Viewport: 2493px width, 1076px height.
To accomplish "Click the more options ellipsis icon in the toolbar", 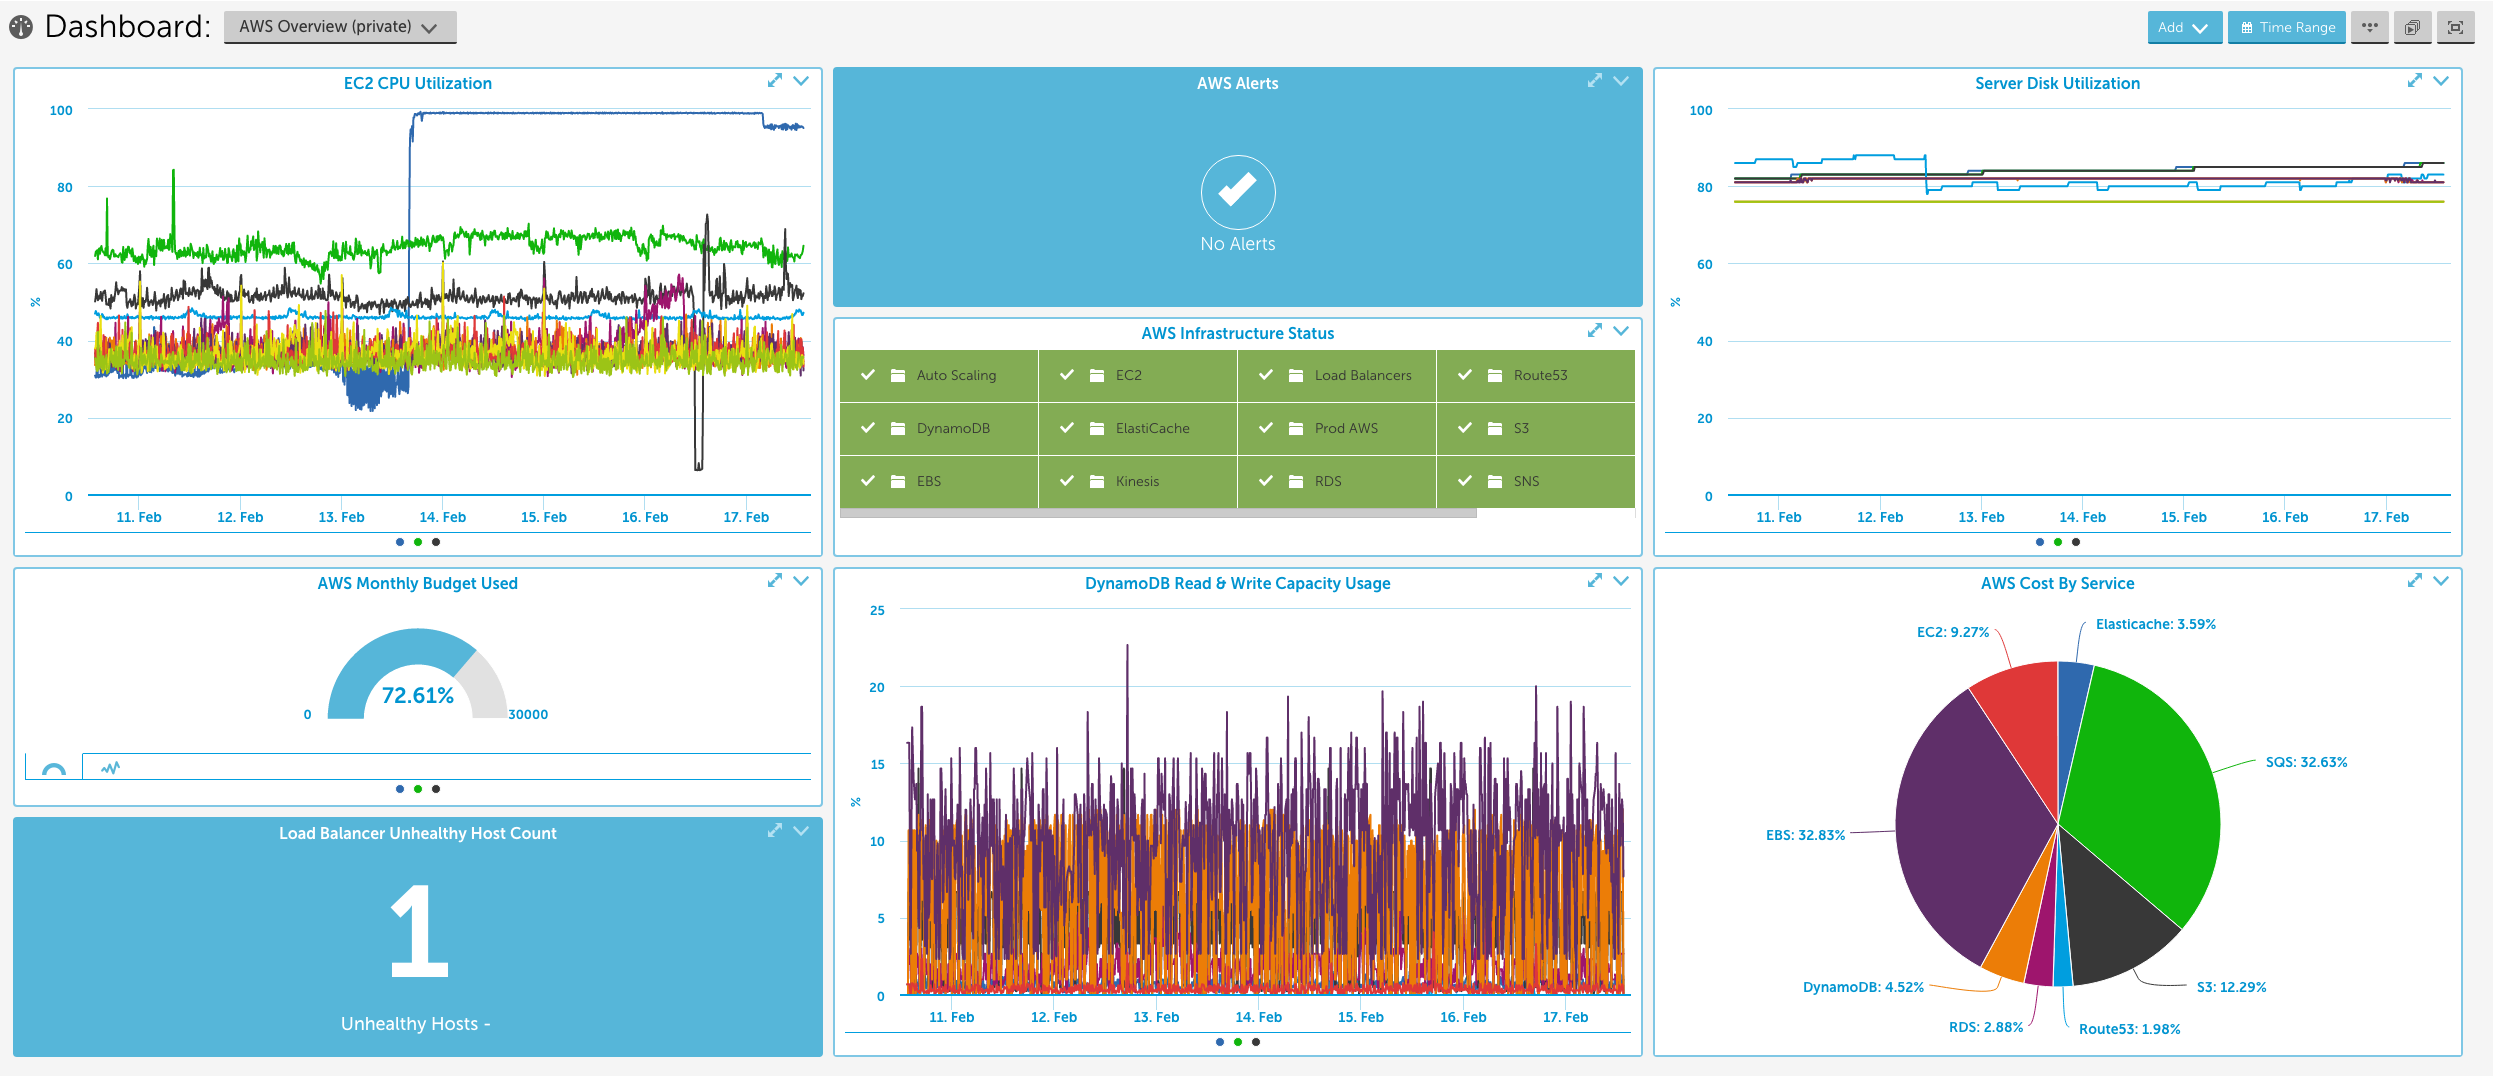I will (2371, 27).
